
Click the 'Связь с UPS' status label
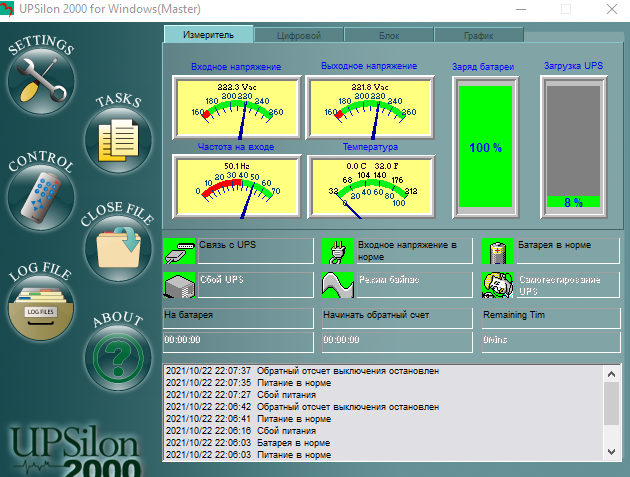point(256,251)
